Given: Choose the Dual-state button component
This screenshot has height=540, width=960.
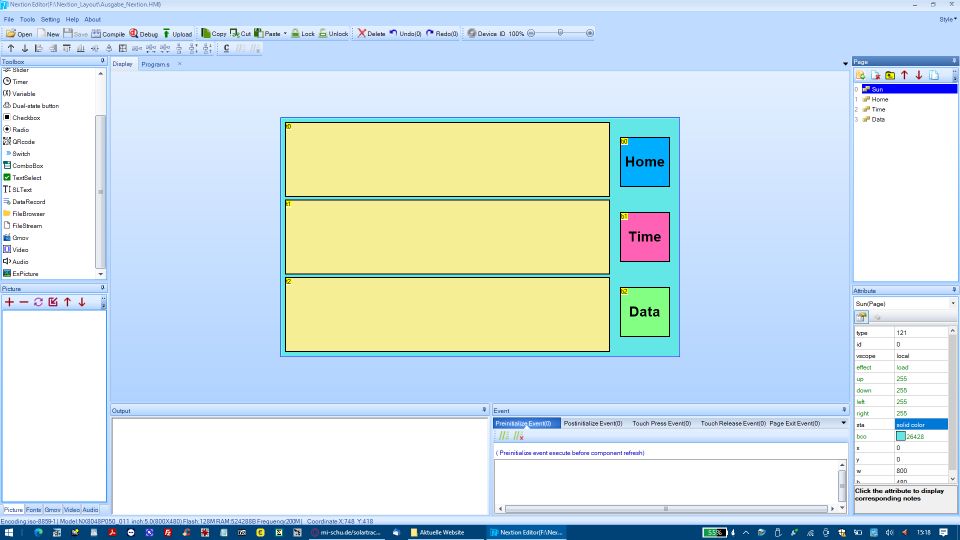Looking at the screenshot, I should [35, 106].
